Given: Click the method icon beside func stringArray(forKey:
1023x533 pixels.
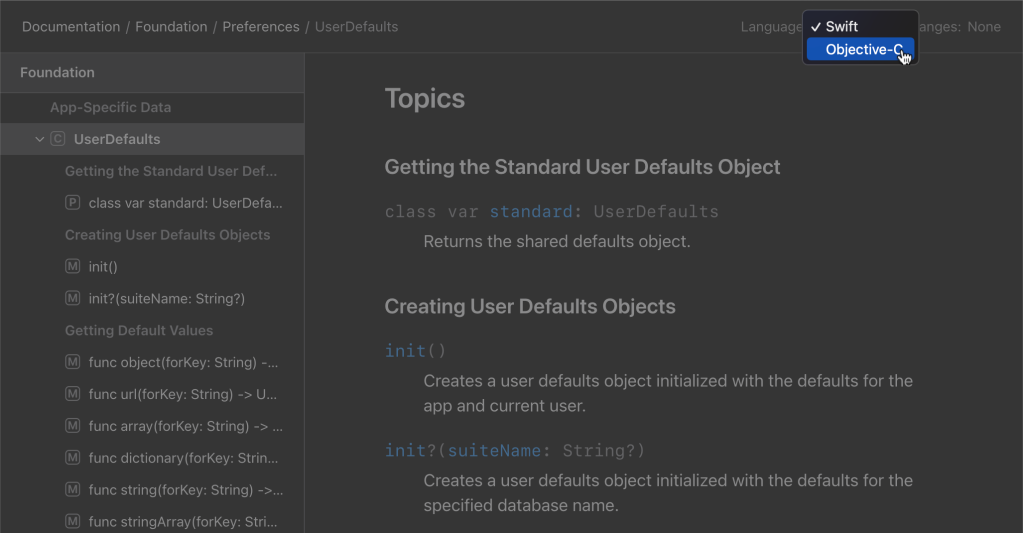Looking at the screenshot, I should 72,521.
